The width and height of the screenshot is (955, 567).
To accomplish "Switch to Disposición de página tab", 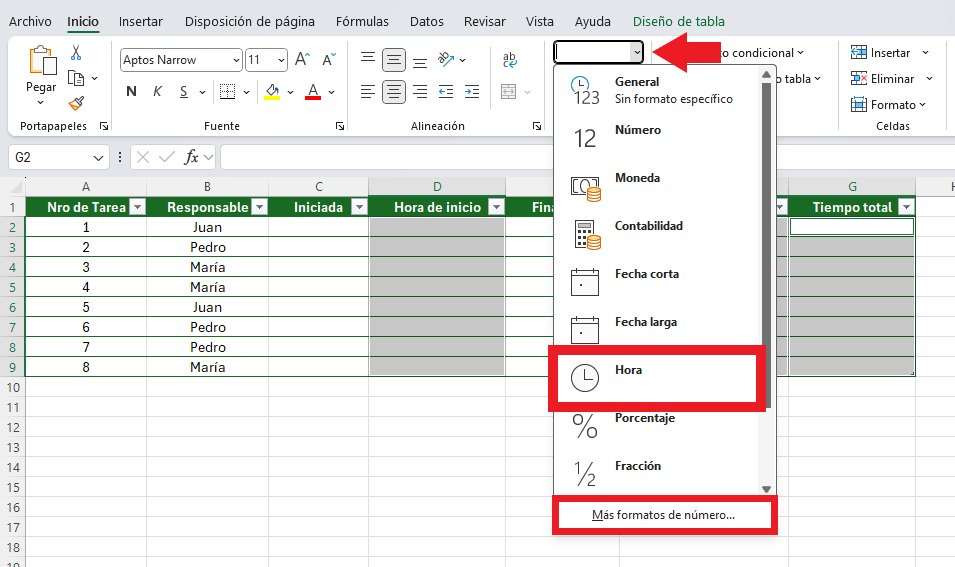I will tap(250, 21).
